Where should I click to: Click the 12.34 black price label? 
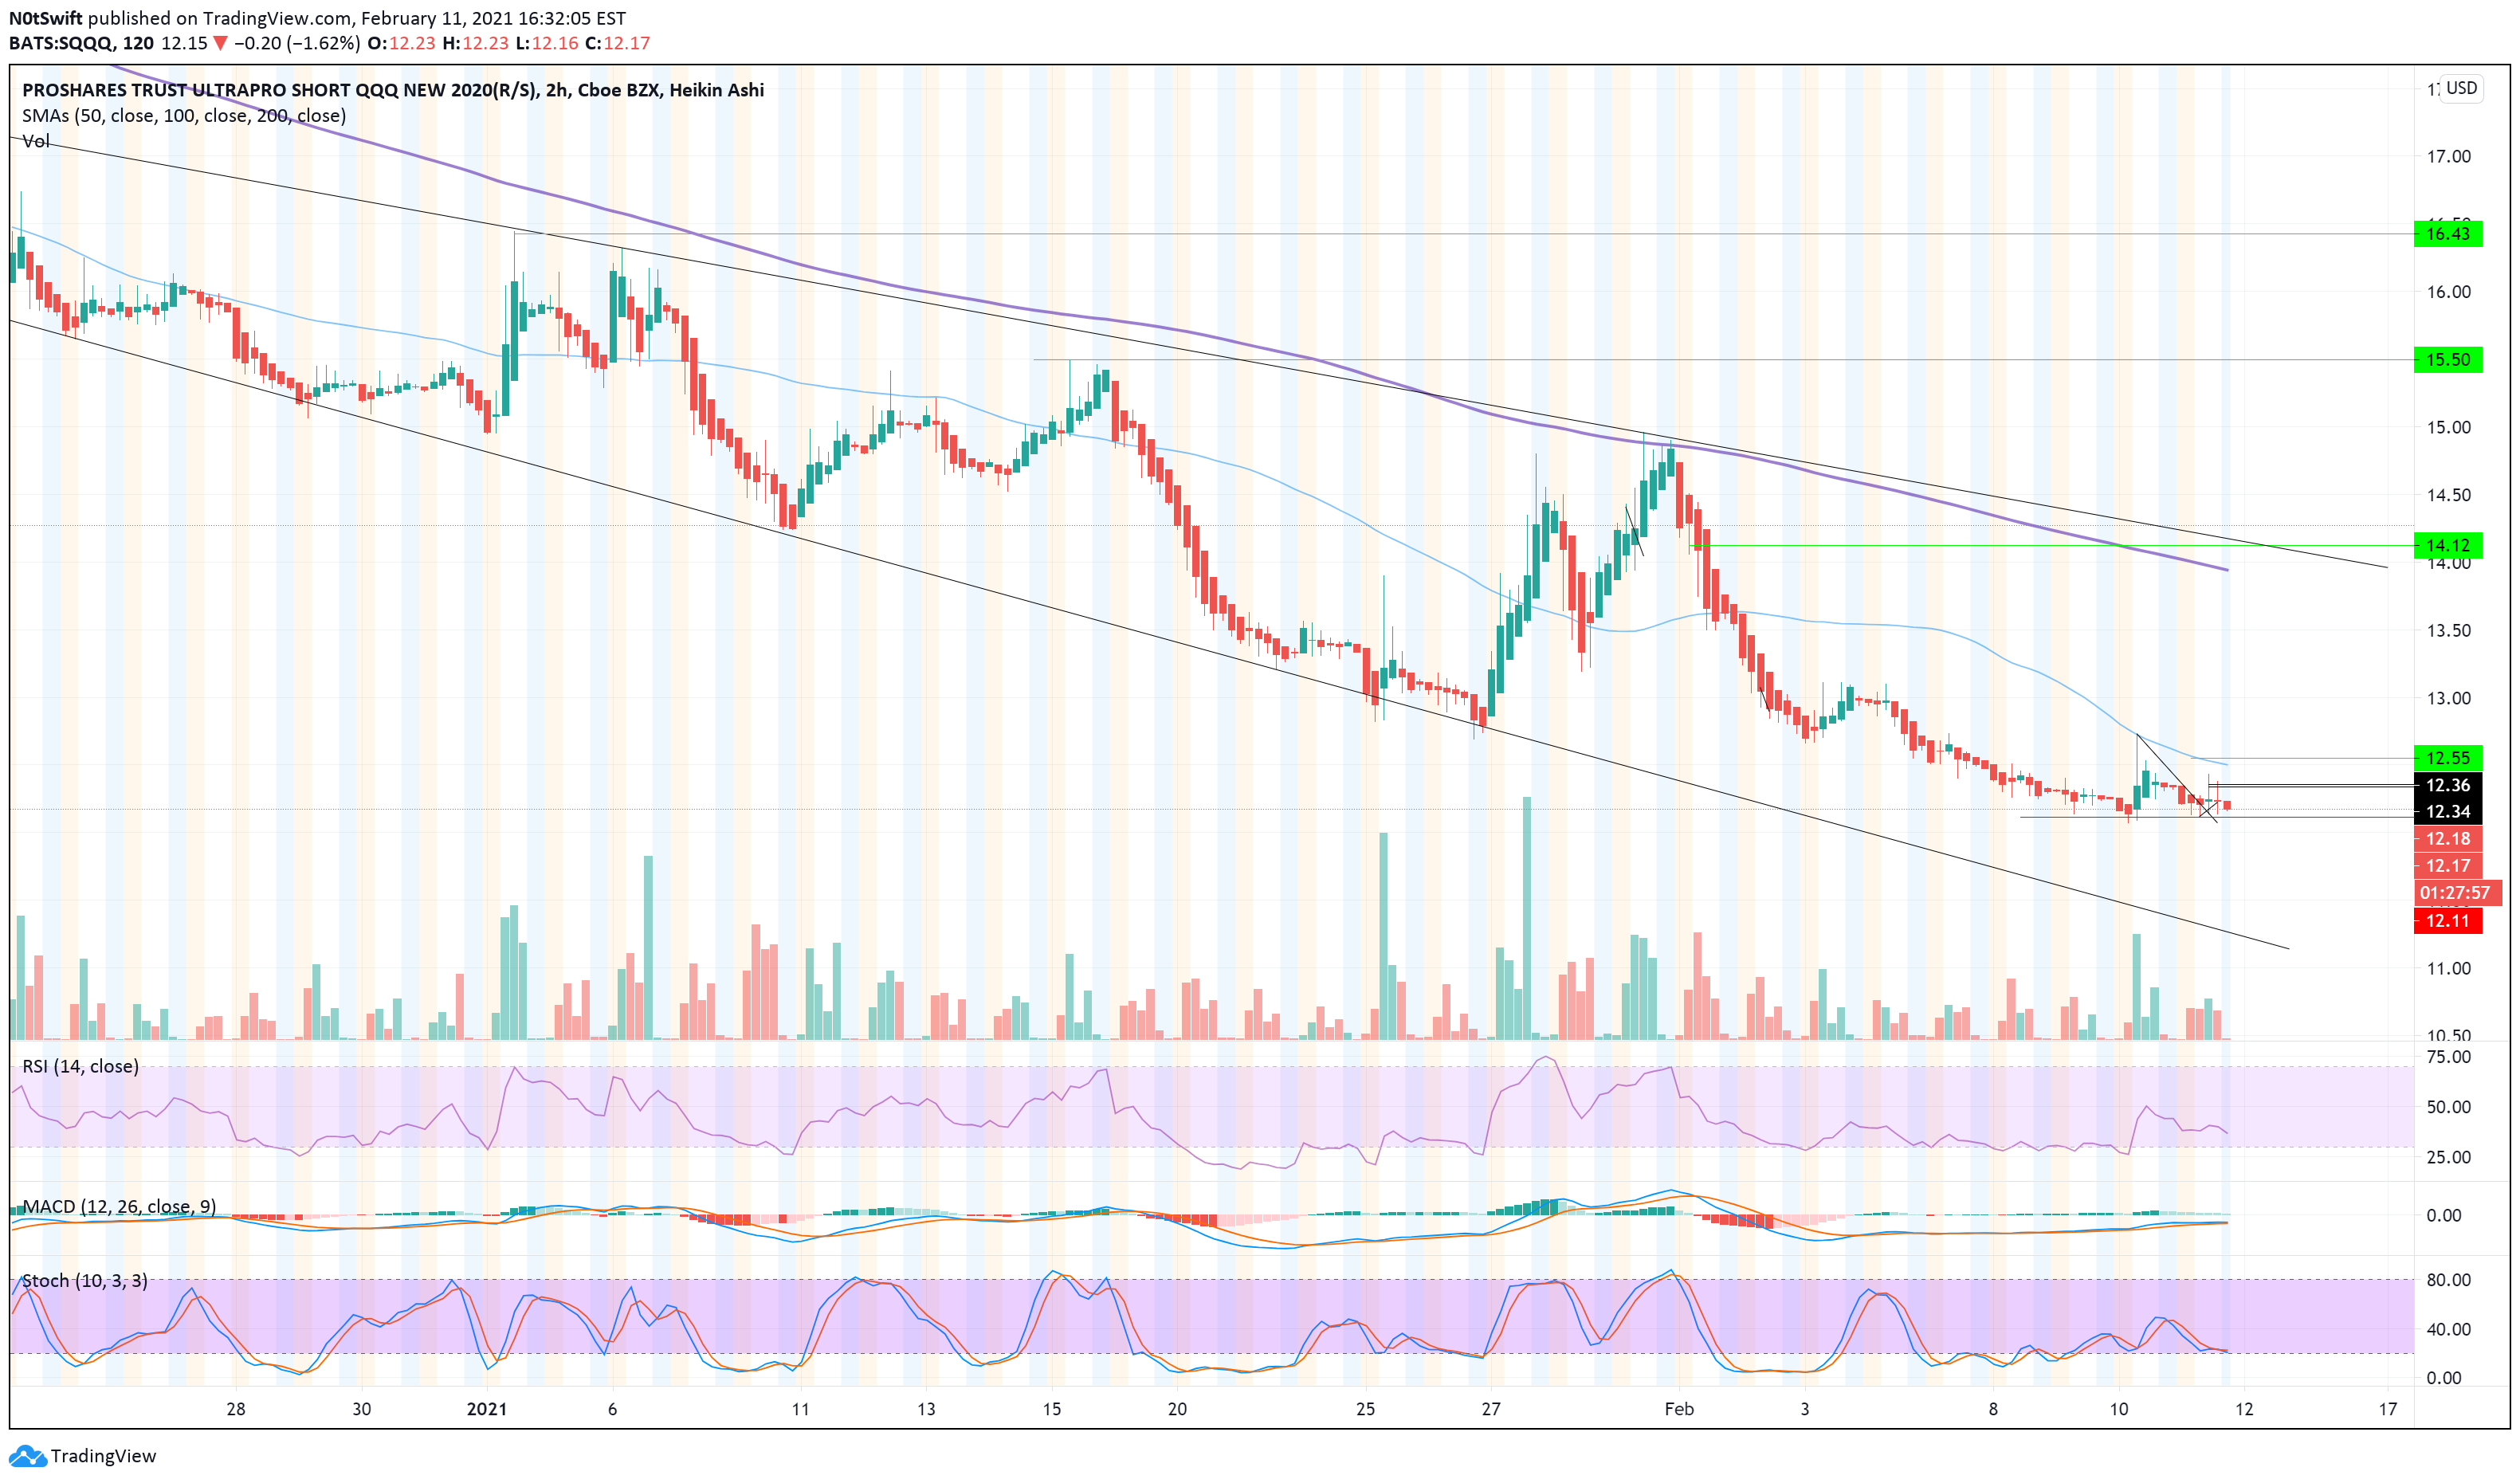click(2447, 812)
